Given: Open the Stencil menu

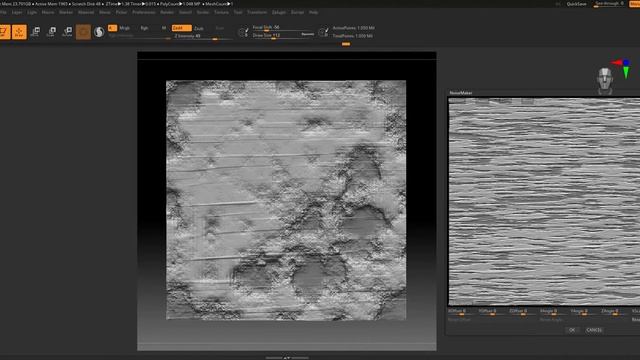Looking at the screenshot, I should [x=185, y=13].
